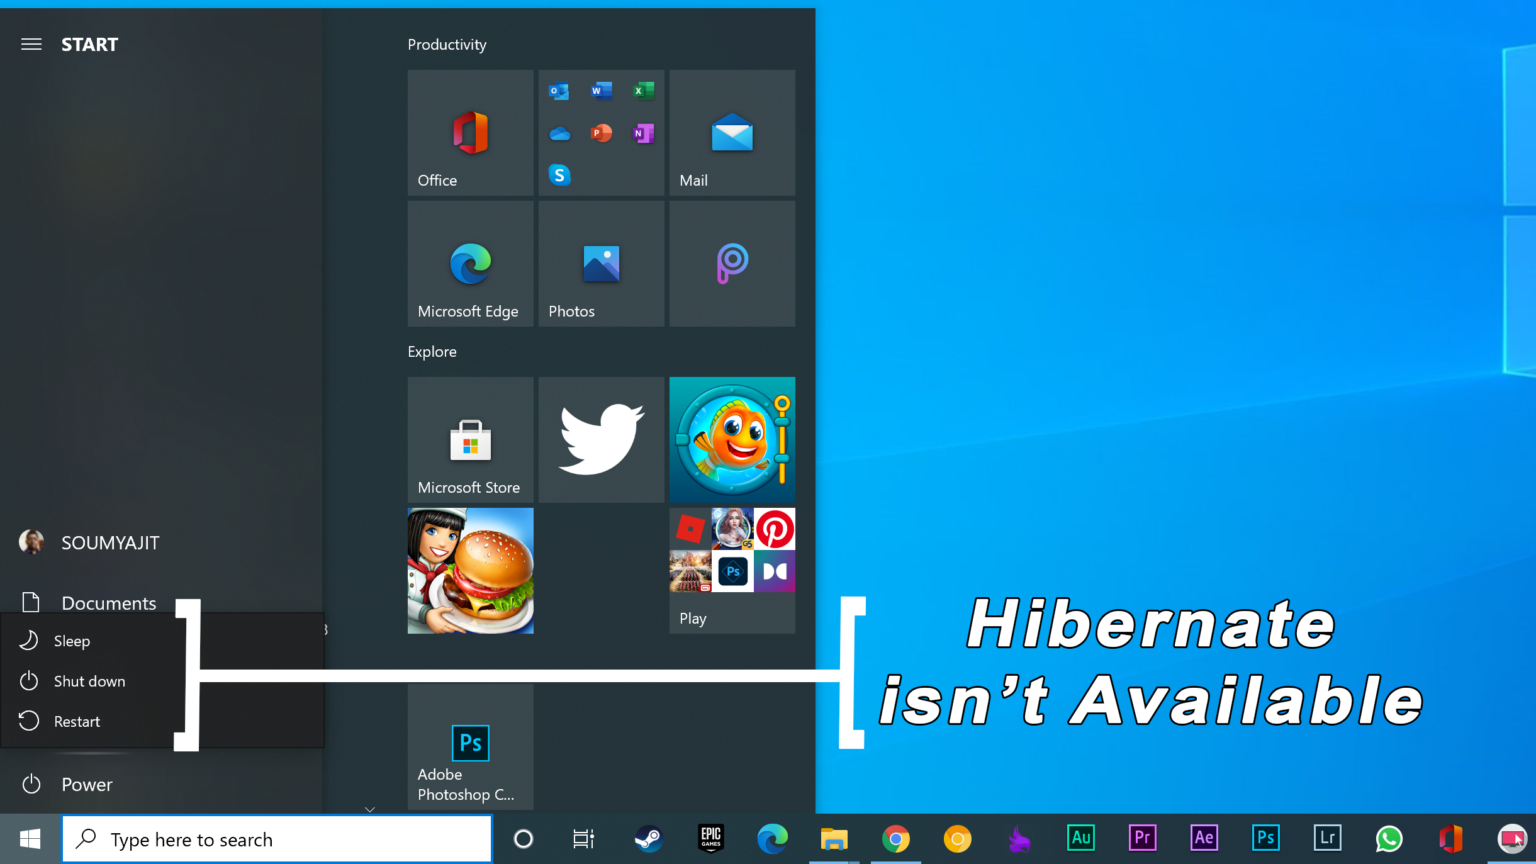
Task: Open Cortana circle on taskbar
Action: pos(523,839)
